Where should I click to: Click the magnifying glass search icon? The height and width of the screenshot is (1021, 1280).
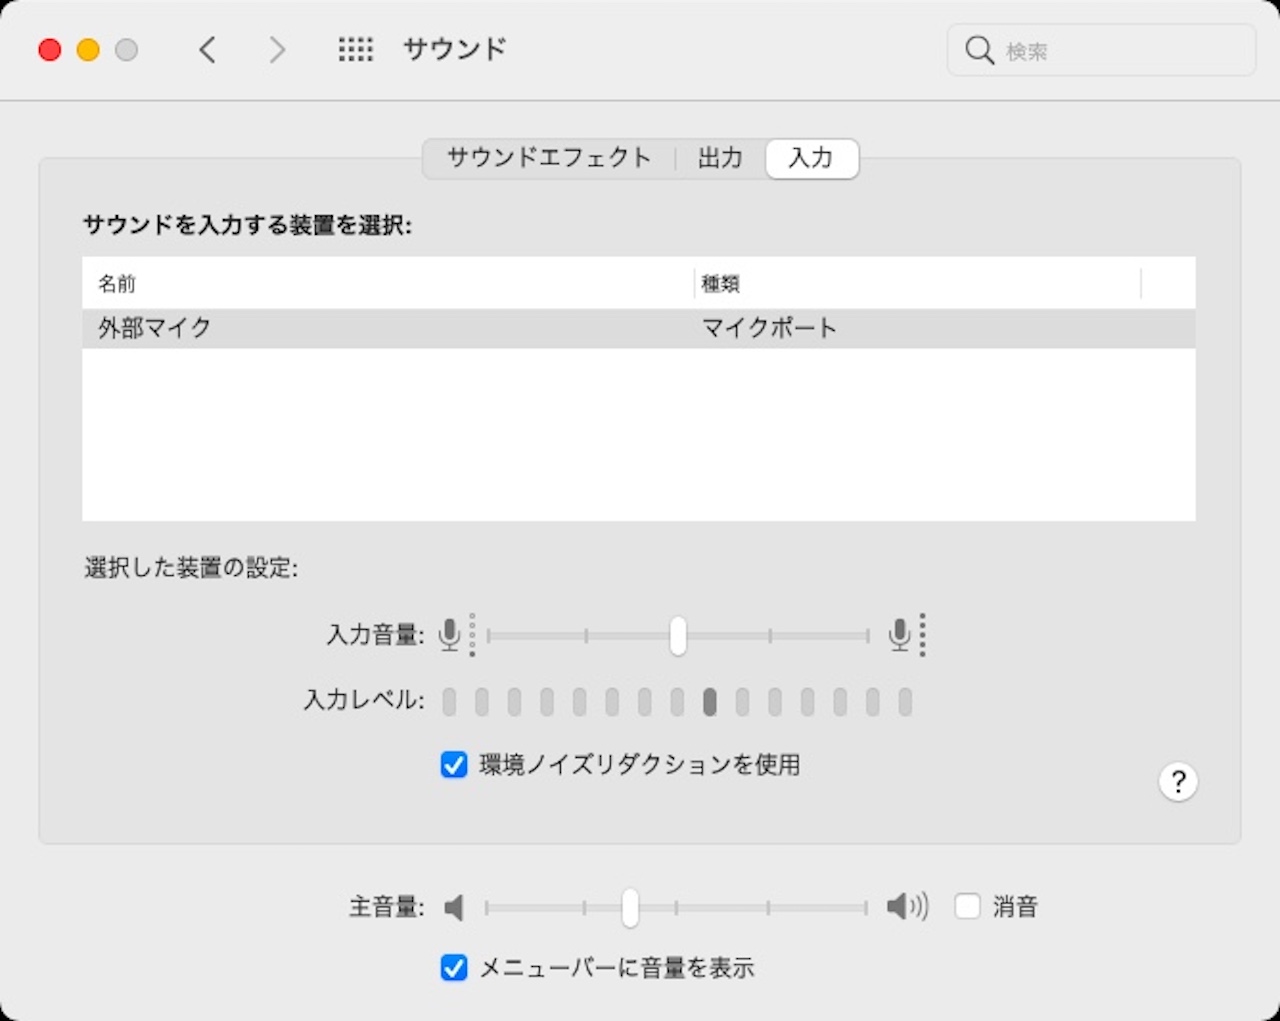[x=979, y=50]
